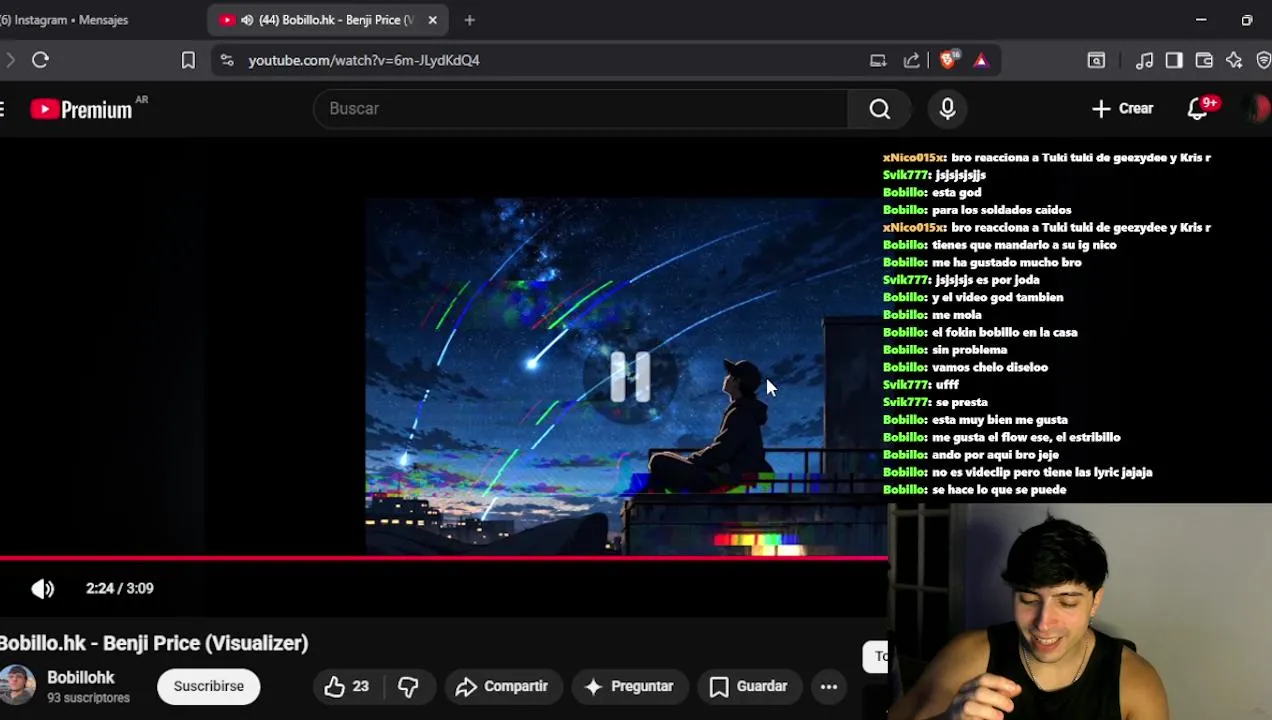The width and height of the screenshot is (1272, 720).
Task: Open the browser share icon in the address bar
Action: coord(912,60)
